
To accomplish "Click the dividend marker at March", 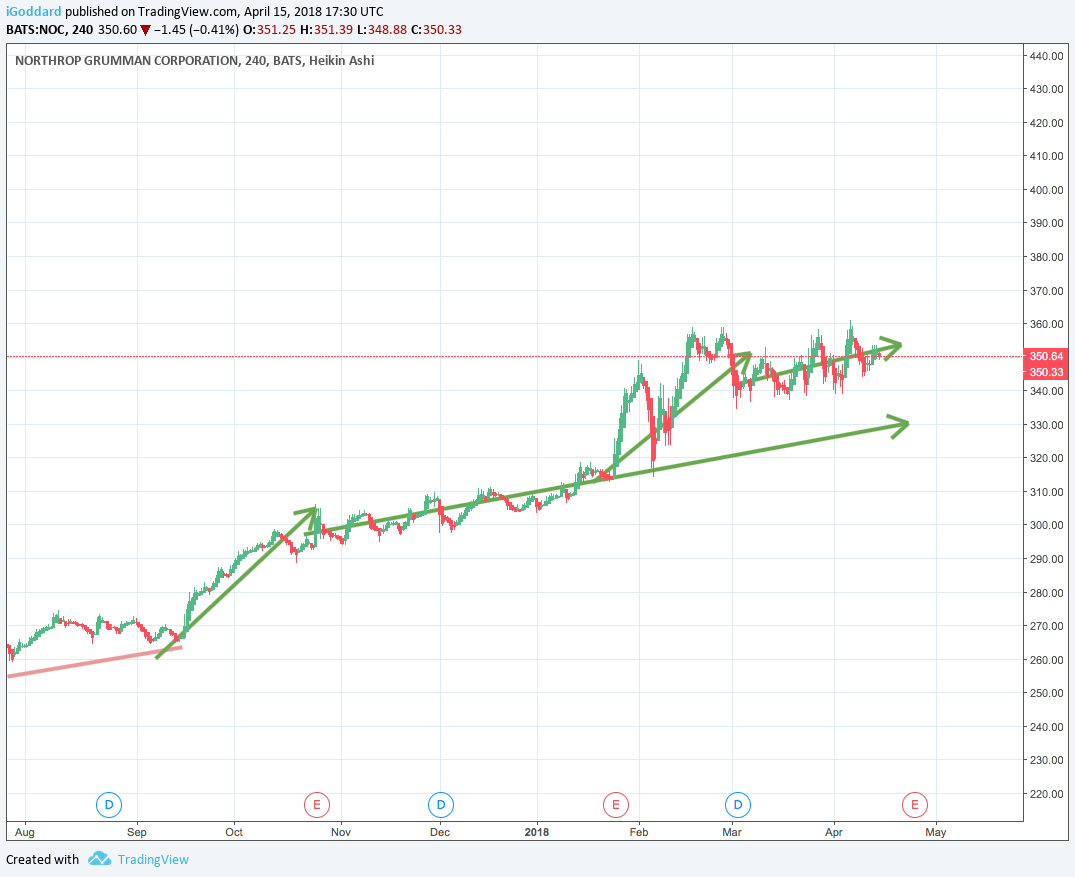I will click(x=738, y=804).
